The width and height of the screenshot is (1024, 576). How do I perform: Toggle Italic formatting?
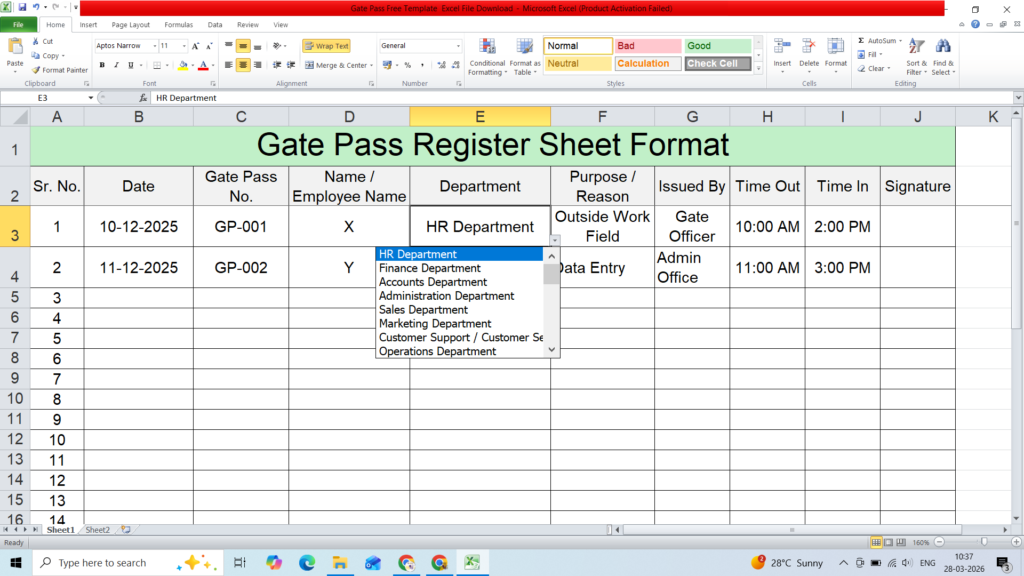(116, 65)
